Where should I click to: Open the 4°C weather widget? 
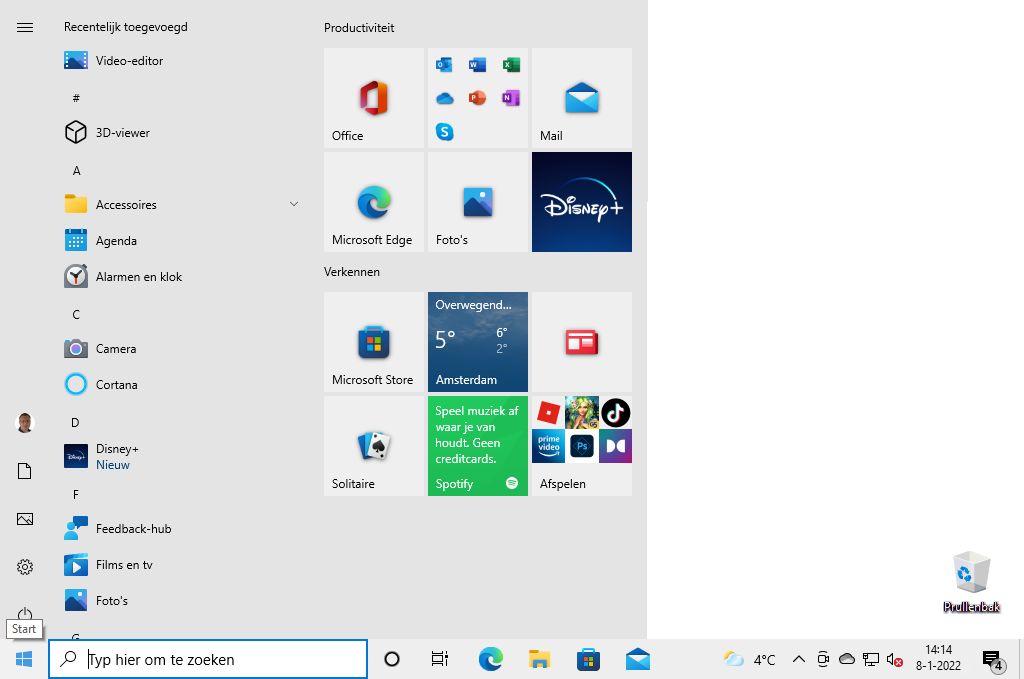coord(749,659)
